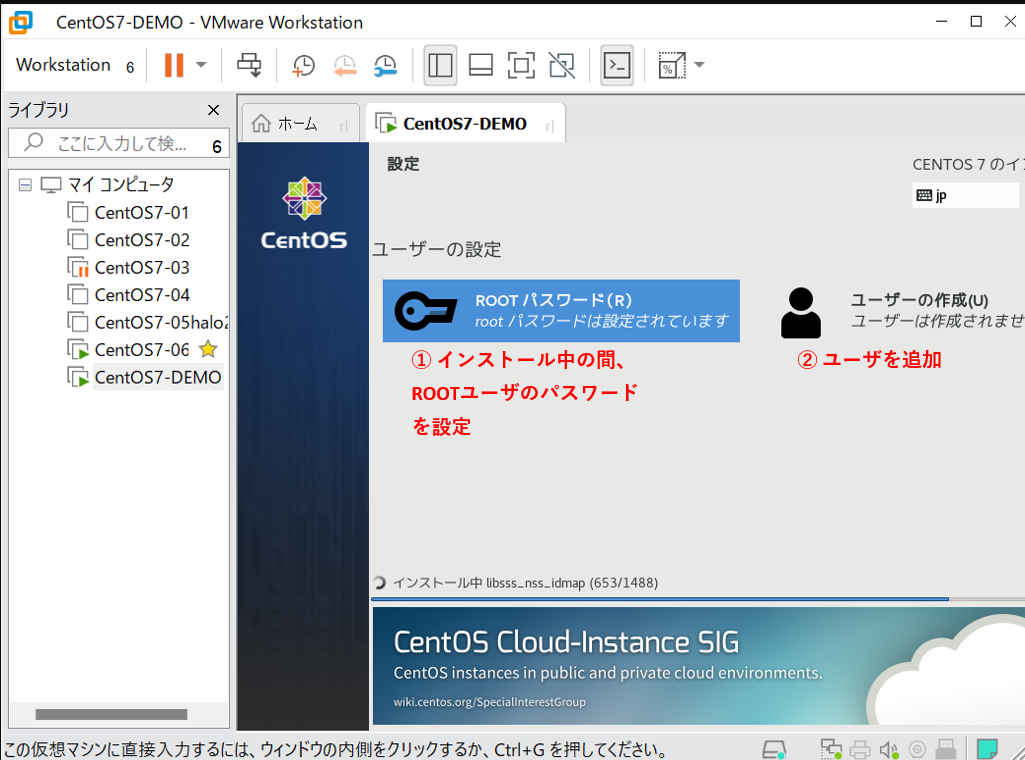Revert virtual machine to previous snapshot

coord(344,65)
